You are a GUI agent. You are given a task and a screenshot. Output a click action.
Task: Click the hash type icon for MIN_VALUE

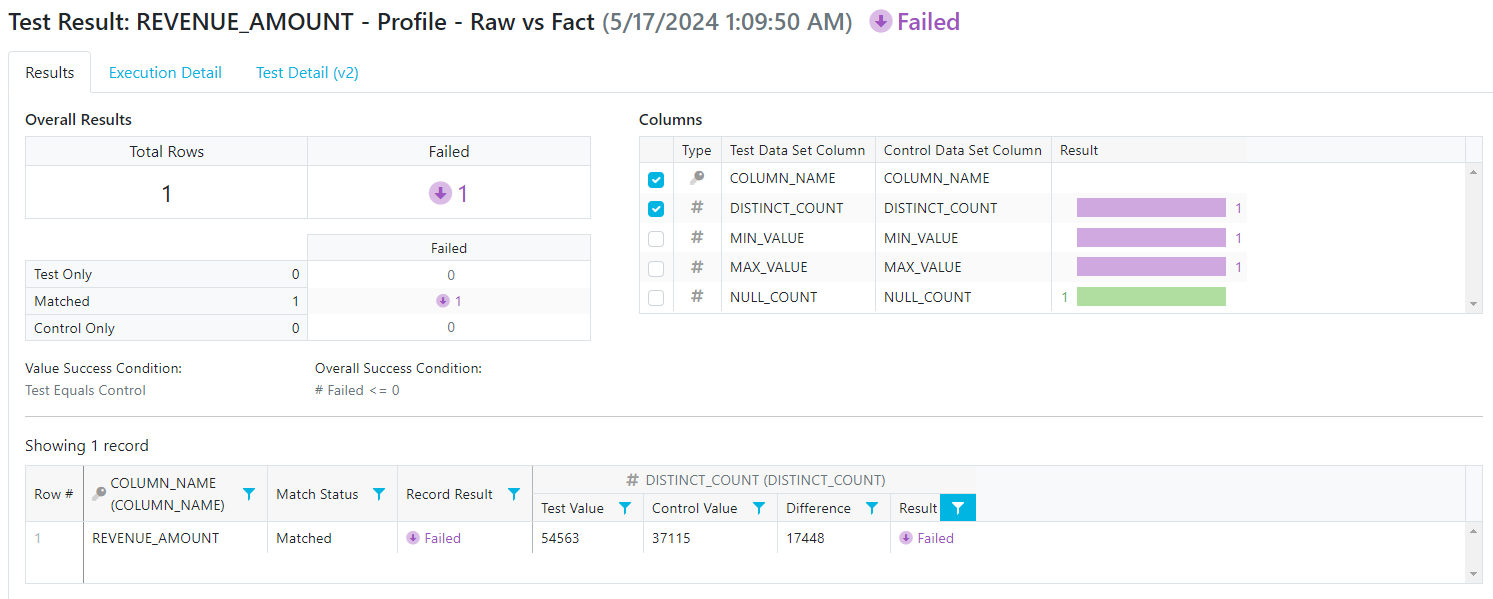[697, 238]
